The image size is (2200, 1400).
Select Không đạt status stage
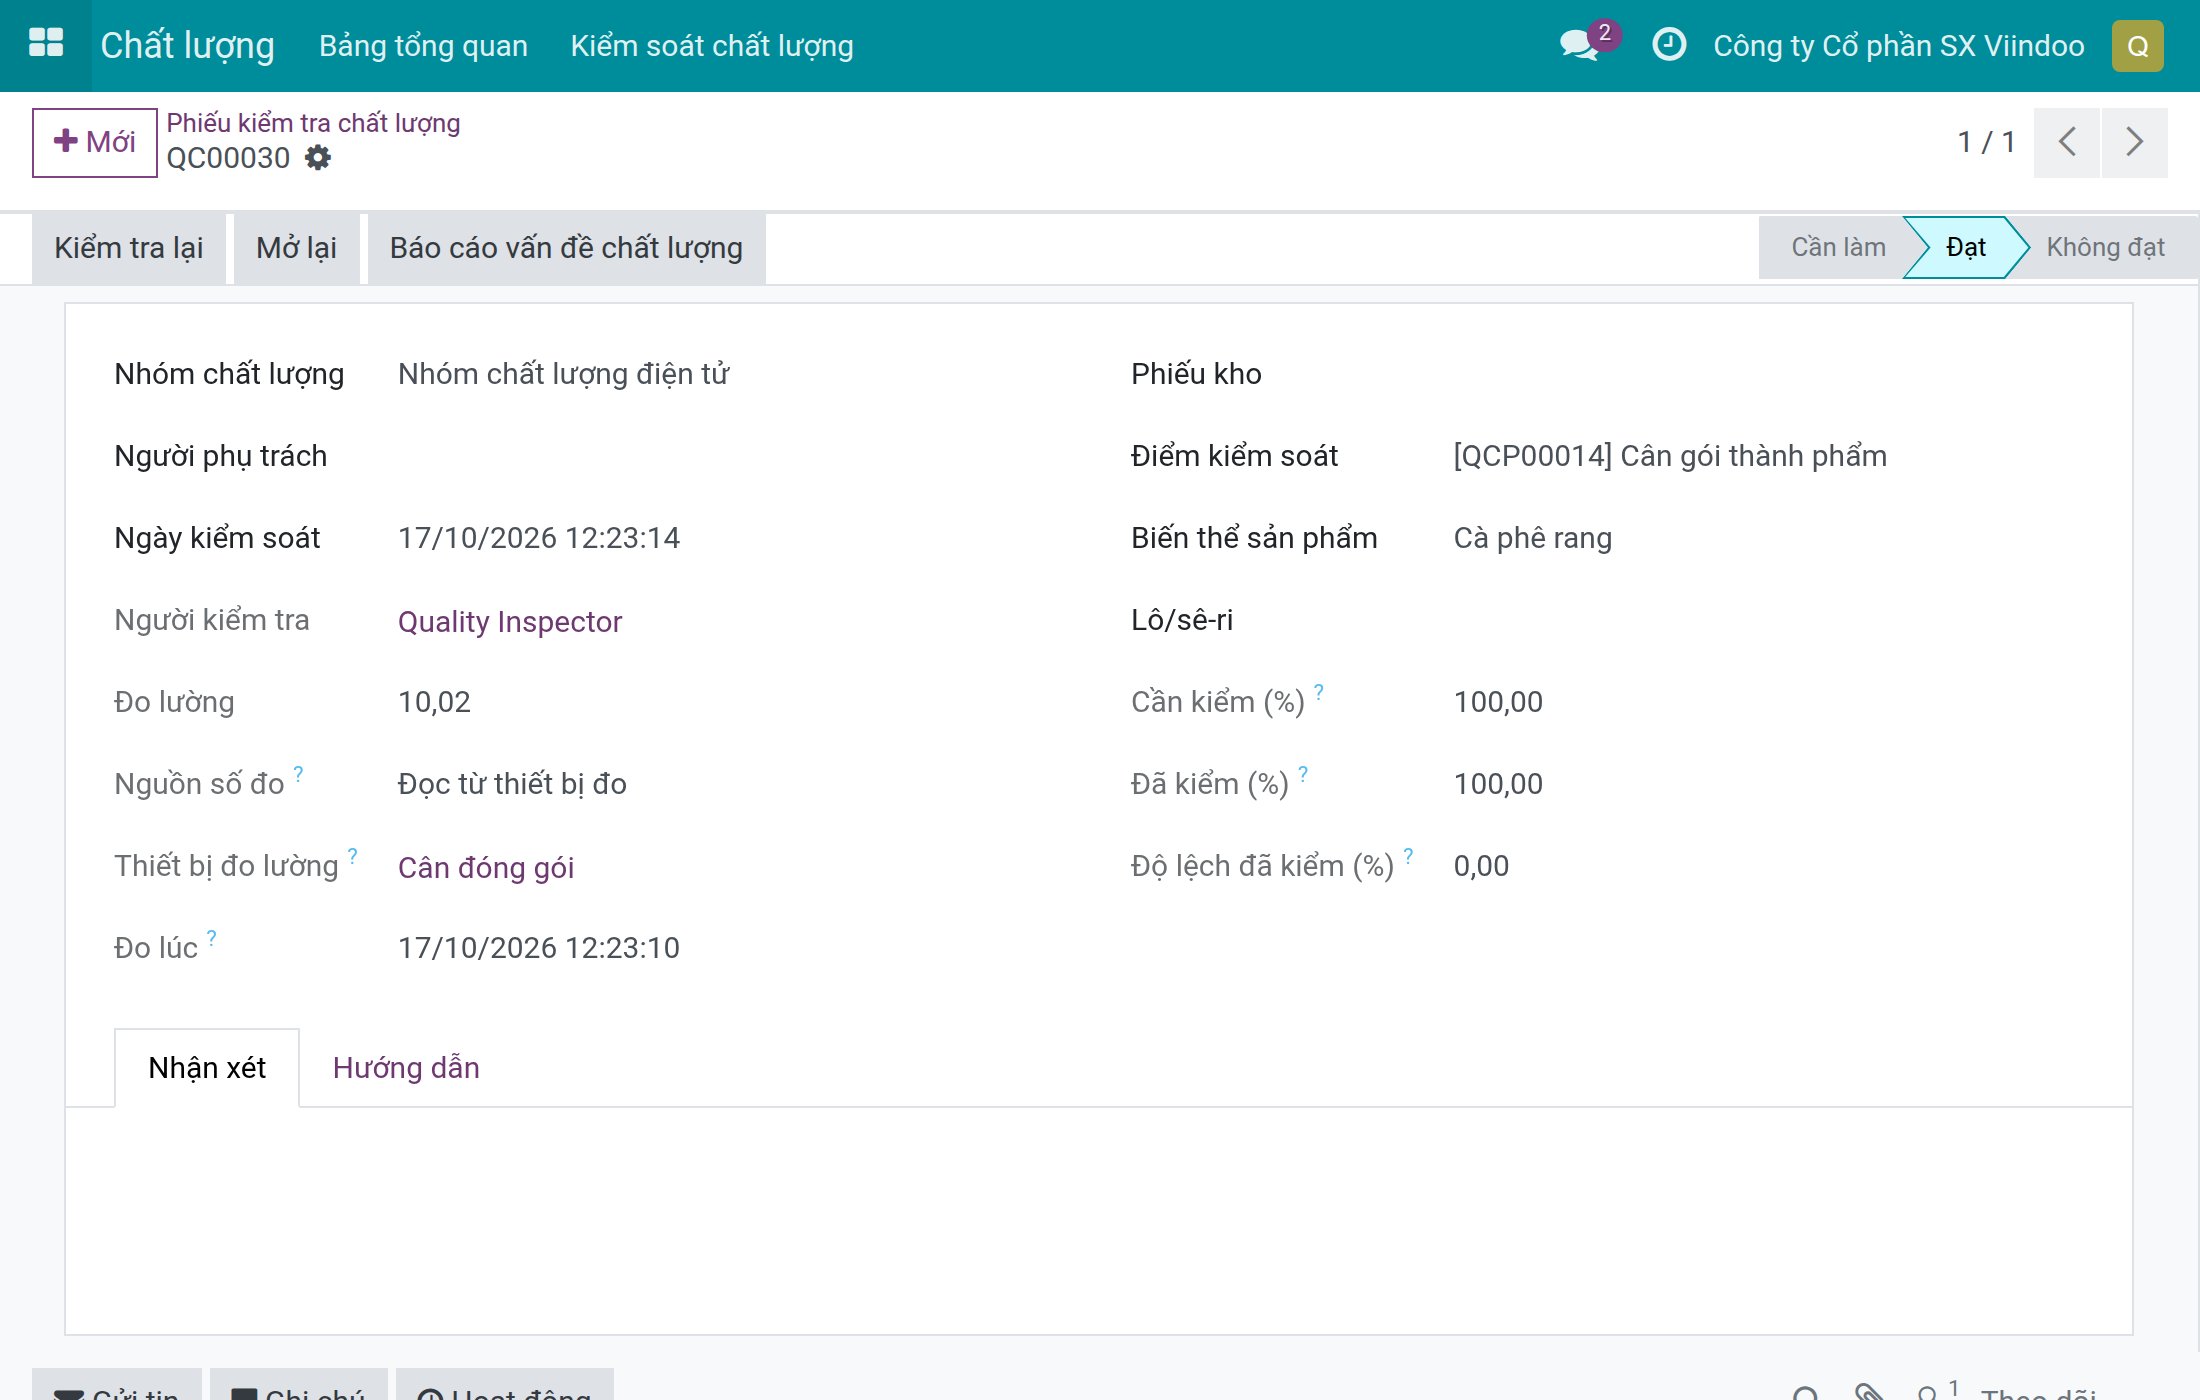click(x=2105, y=248)
